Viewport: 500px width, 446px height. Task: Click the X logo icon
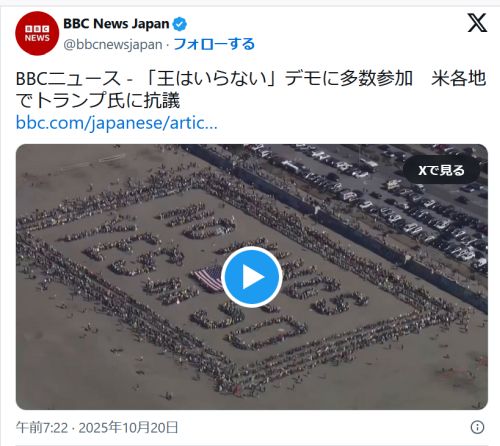477,23
